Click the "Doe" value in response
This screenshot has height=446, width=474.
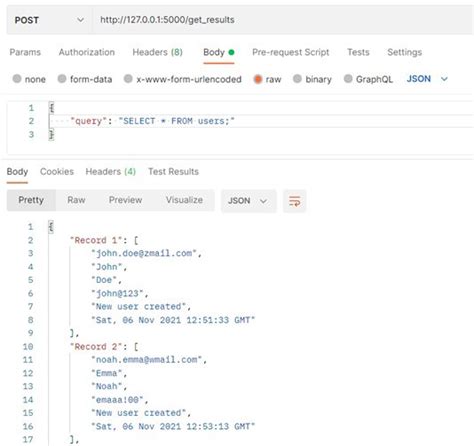coord(104,280)
